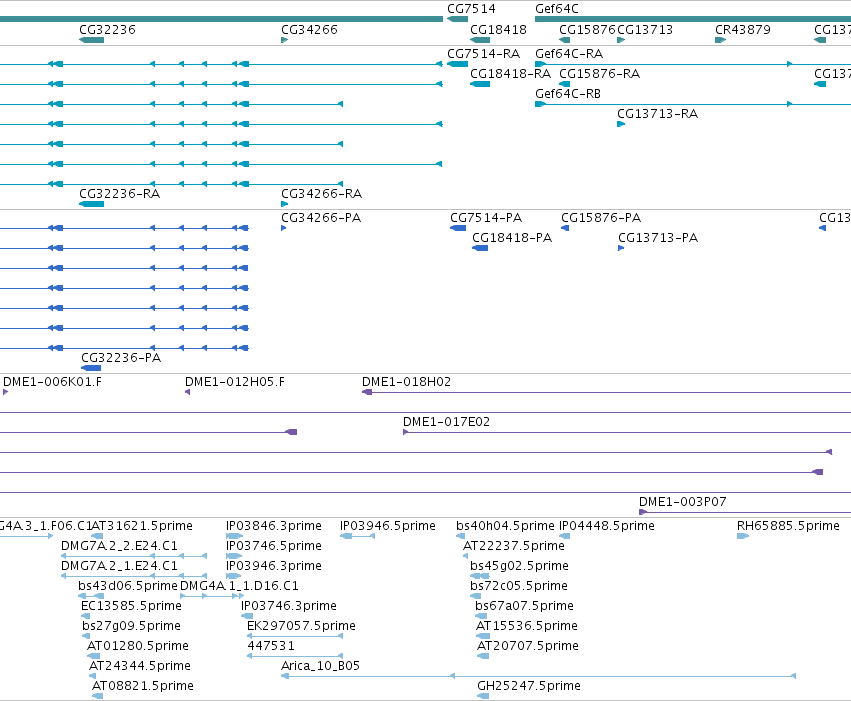Select EST IP03946.5prime
Image resolution: width=851 pixels, height=701 pixels.
pyautogui.click(x=388, y=526)
